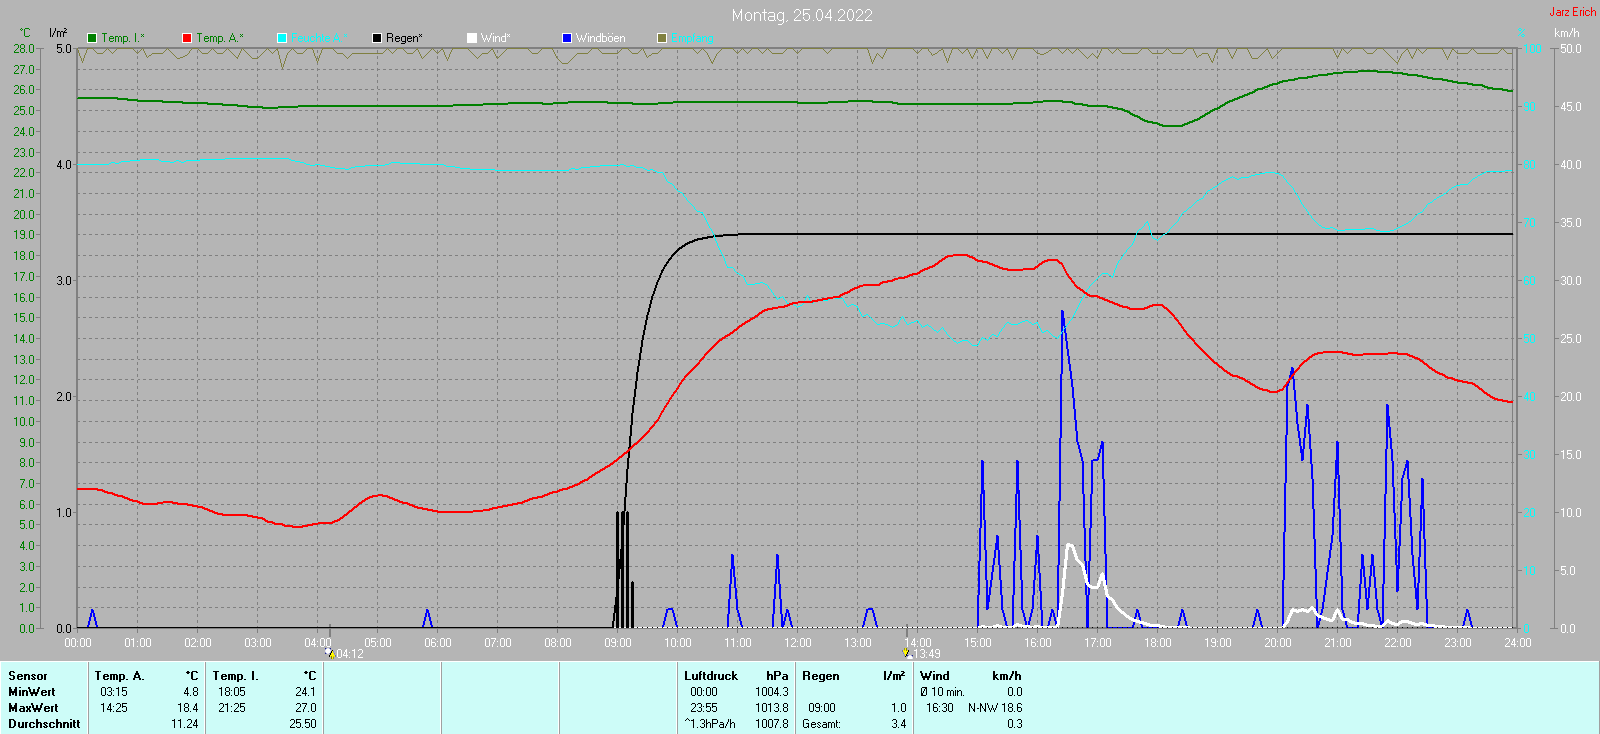Click the olive Empfang legend square
The width and height of the screenshot is (1600, 734).
coord(662,38)
